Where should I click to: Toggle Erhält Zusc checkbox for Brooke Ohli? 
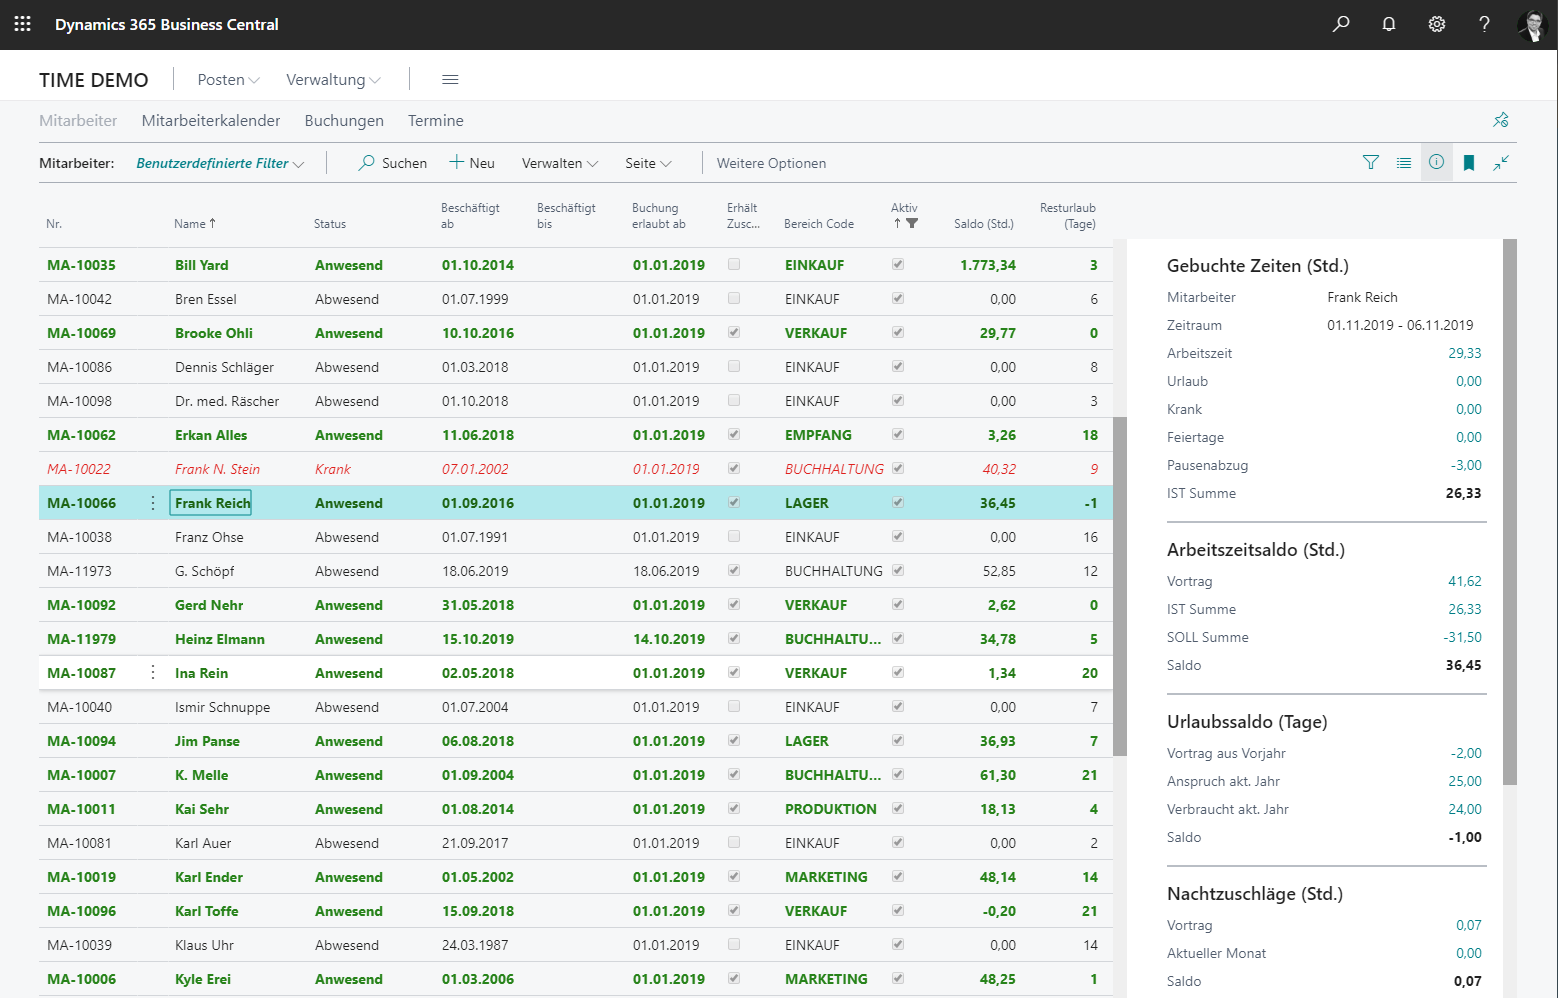[735, 333]
